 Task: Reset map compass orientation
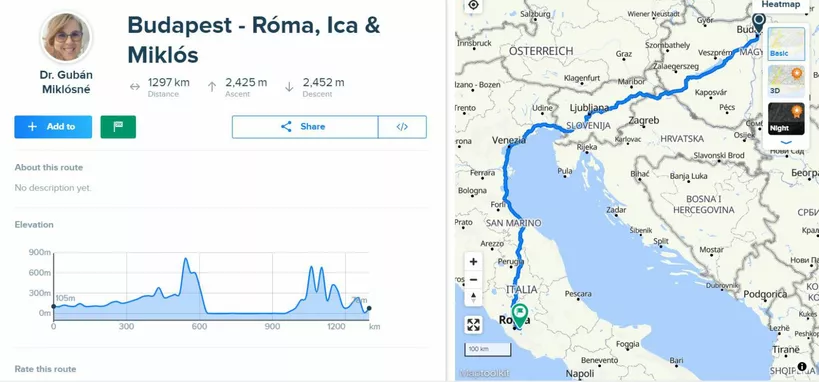473,298
